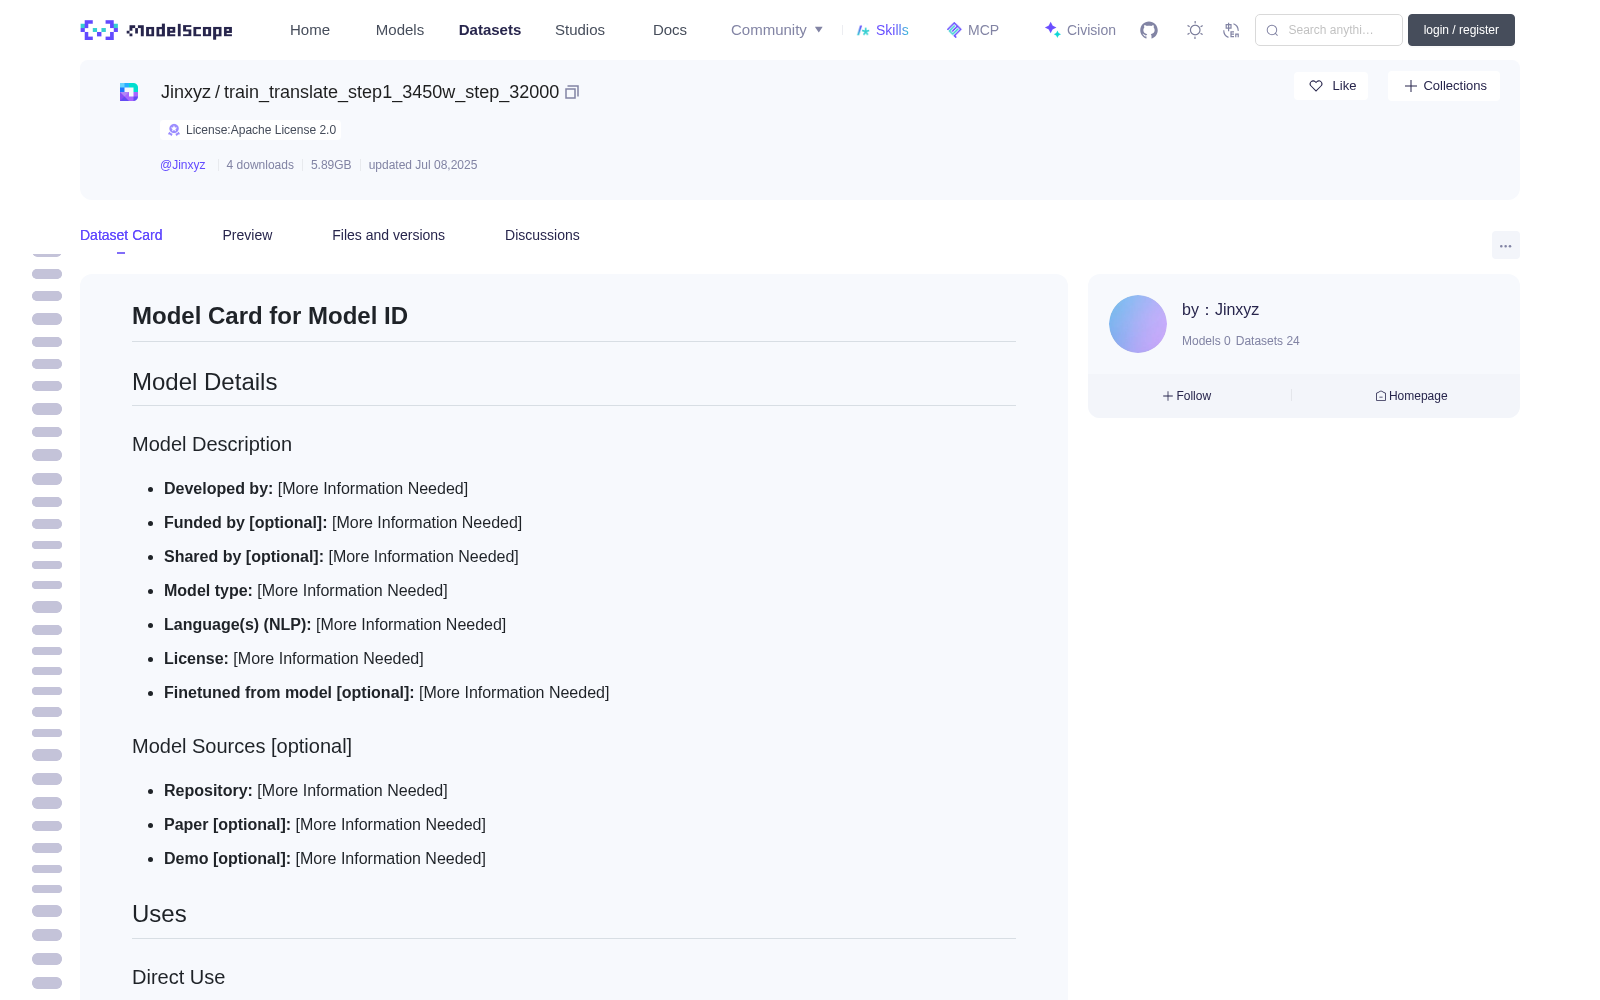1600x1000 pixels.
Task: Click the Apache License 2.0 badge
Action: point(251,130)
